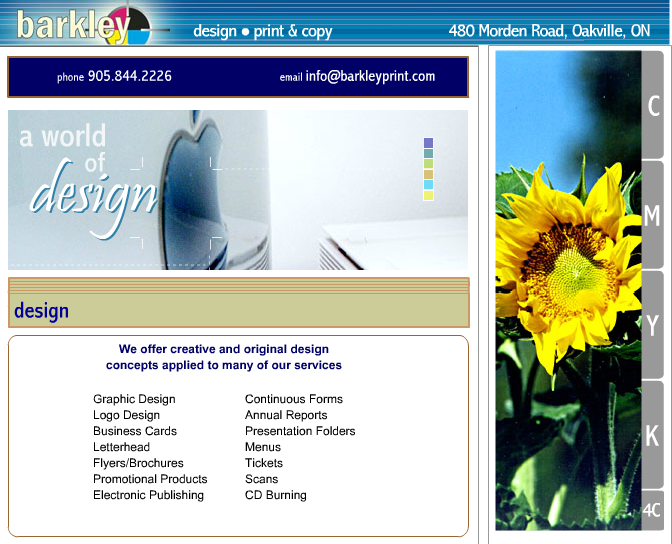Click the 'Logo Design' list item
Screen dimensions: 672x544
(x=126, y=415)
